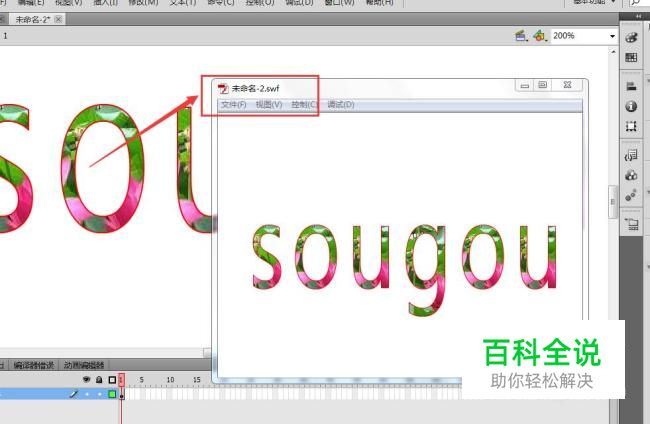Click the SWF file icon in preview title bar

(223, 89)
